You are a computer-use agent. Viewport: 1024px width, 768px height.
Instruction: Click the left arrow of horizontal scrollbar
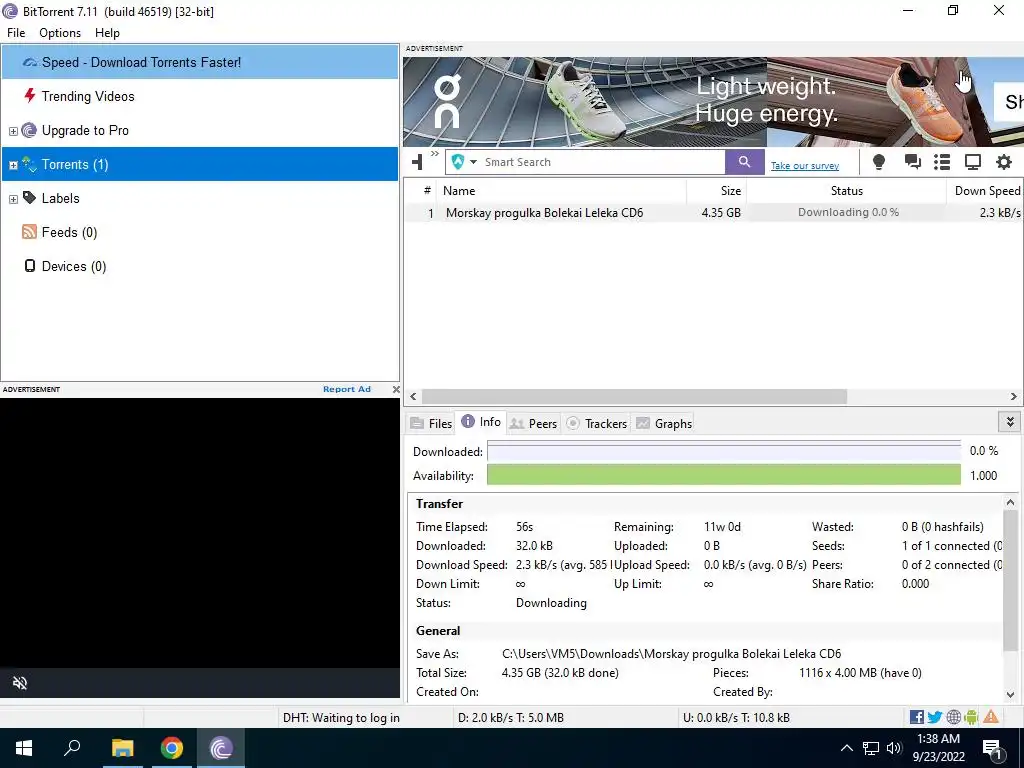[x=413, y=396]
